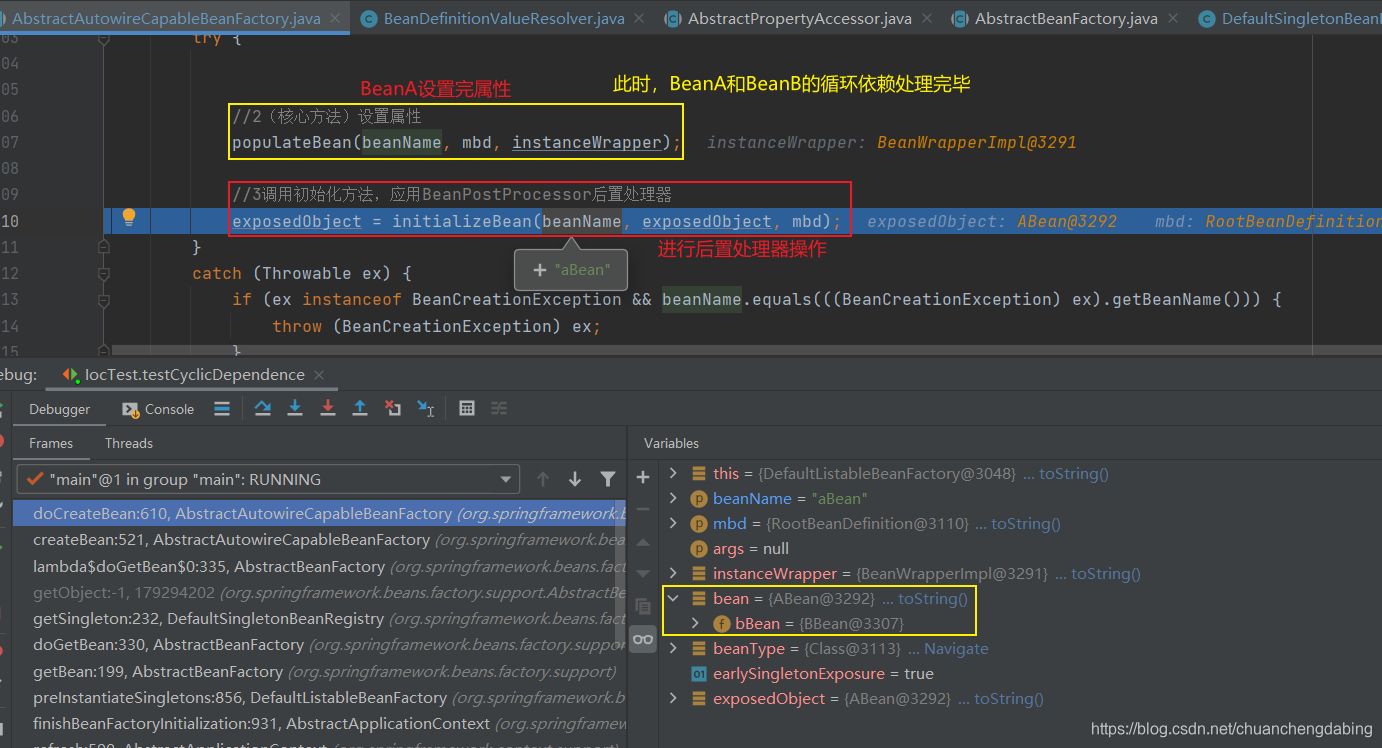Screen dimensions: 1382x748
Task: Open the Evaluate Expression calculator icon
Action: click(466, 408)
